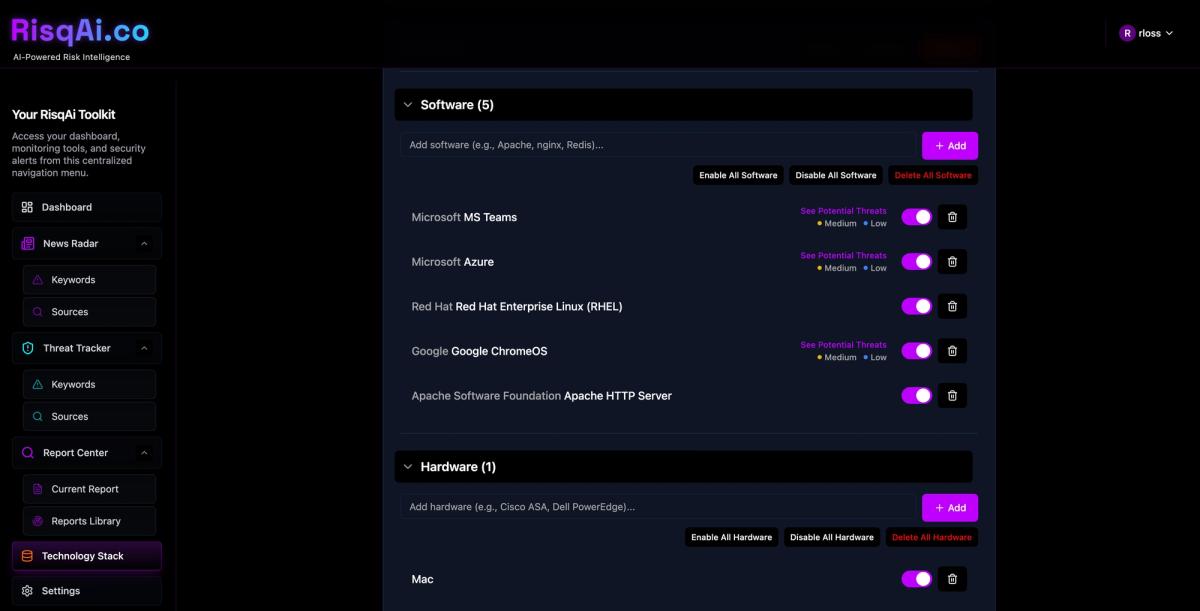Open Current Report in sidebar
Screen dimensions: 1200x611
click(x=90, y=489)
